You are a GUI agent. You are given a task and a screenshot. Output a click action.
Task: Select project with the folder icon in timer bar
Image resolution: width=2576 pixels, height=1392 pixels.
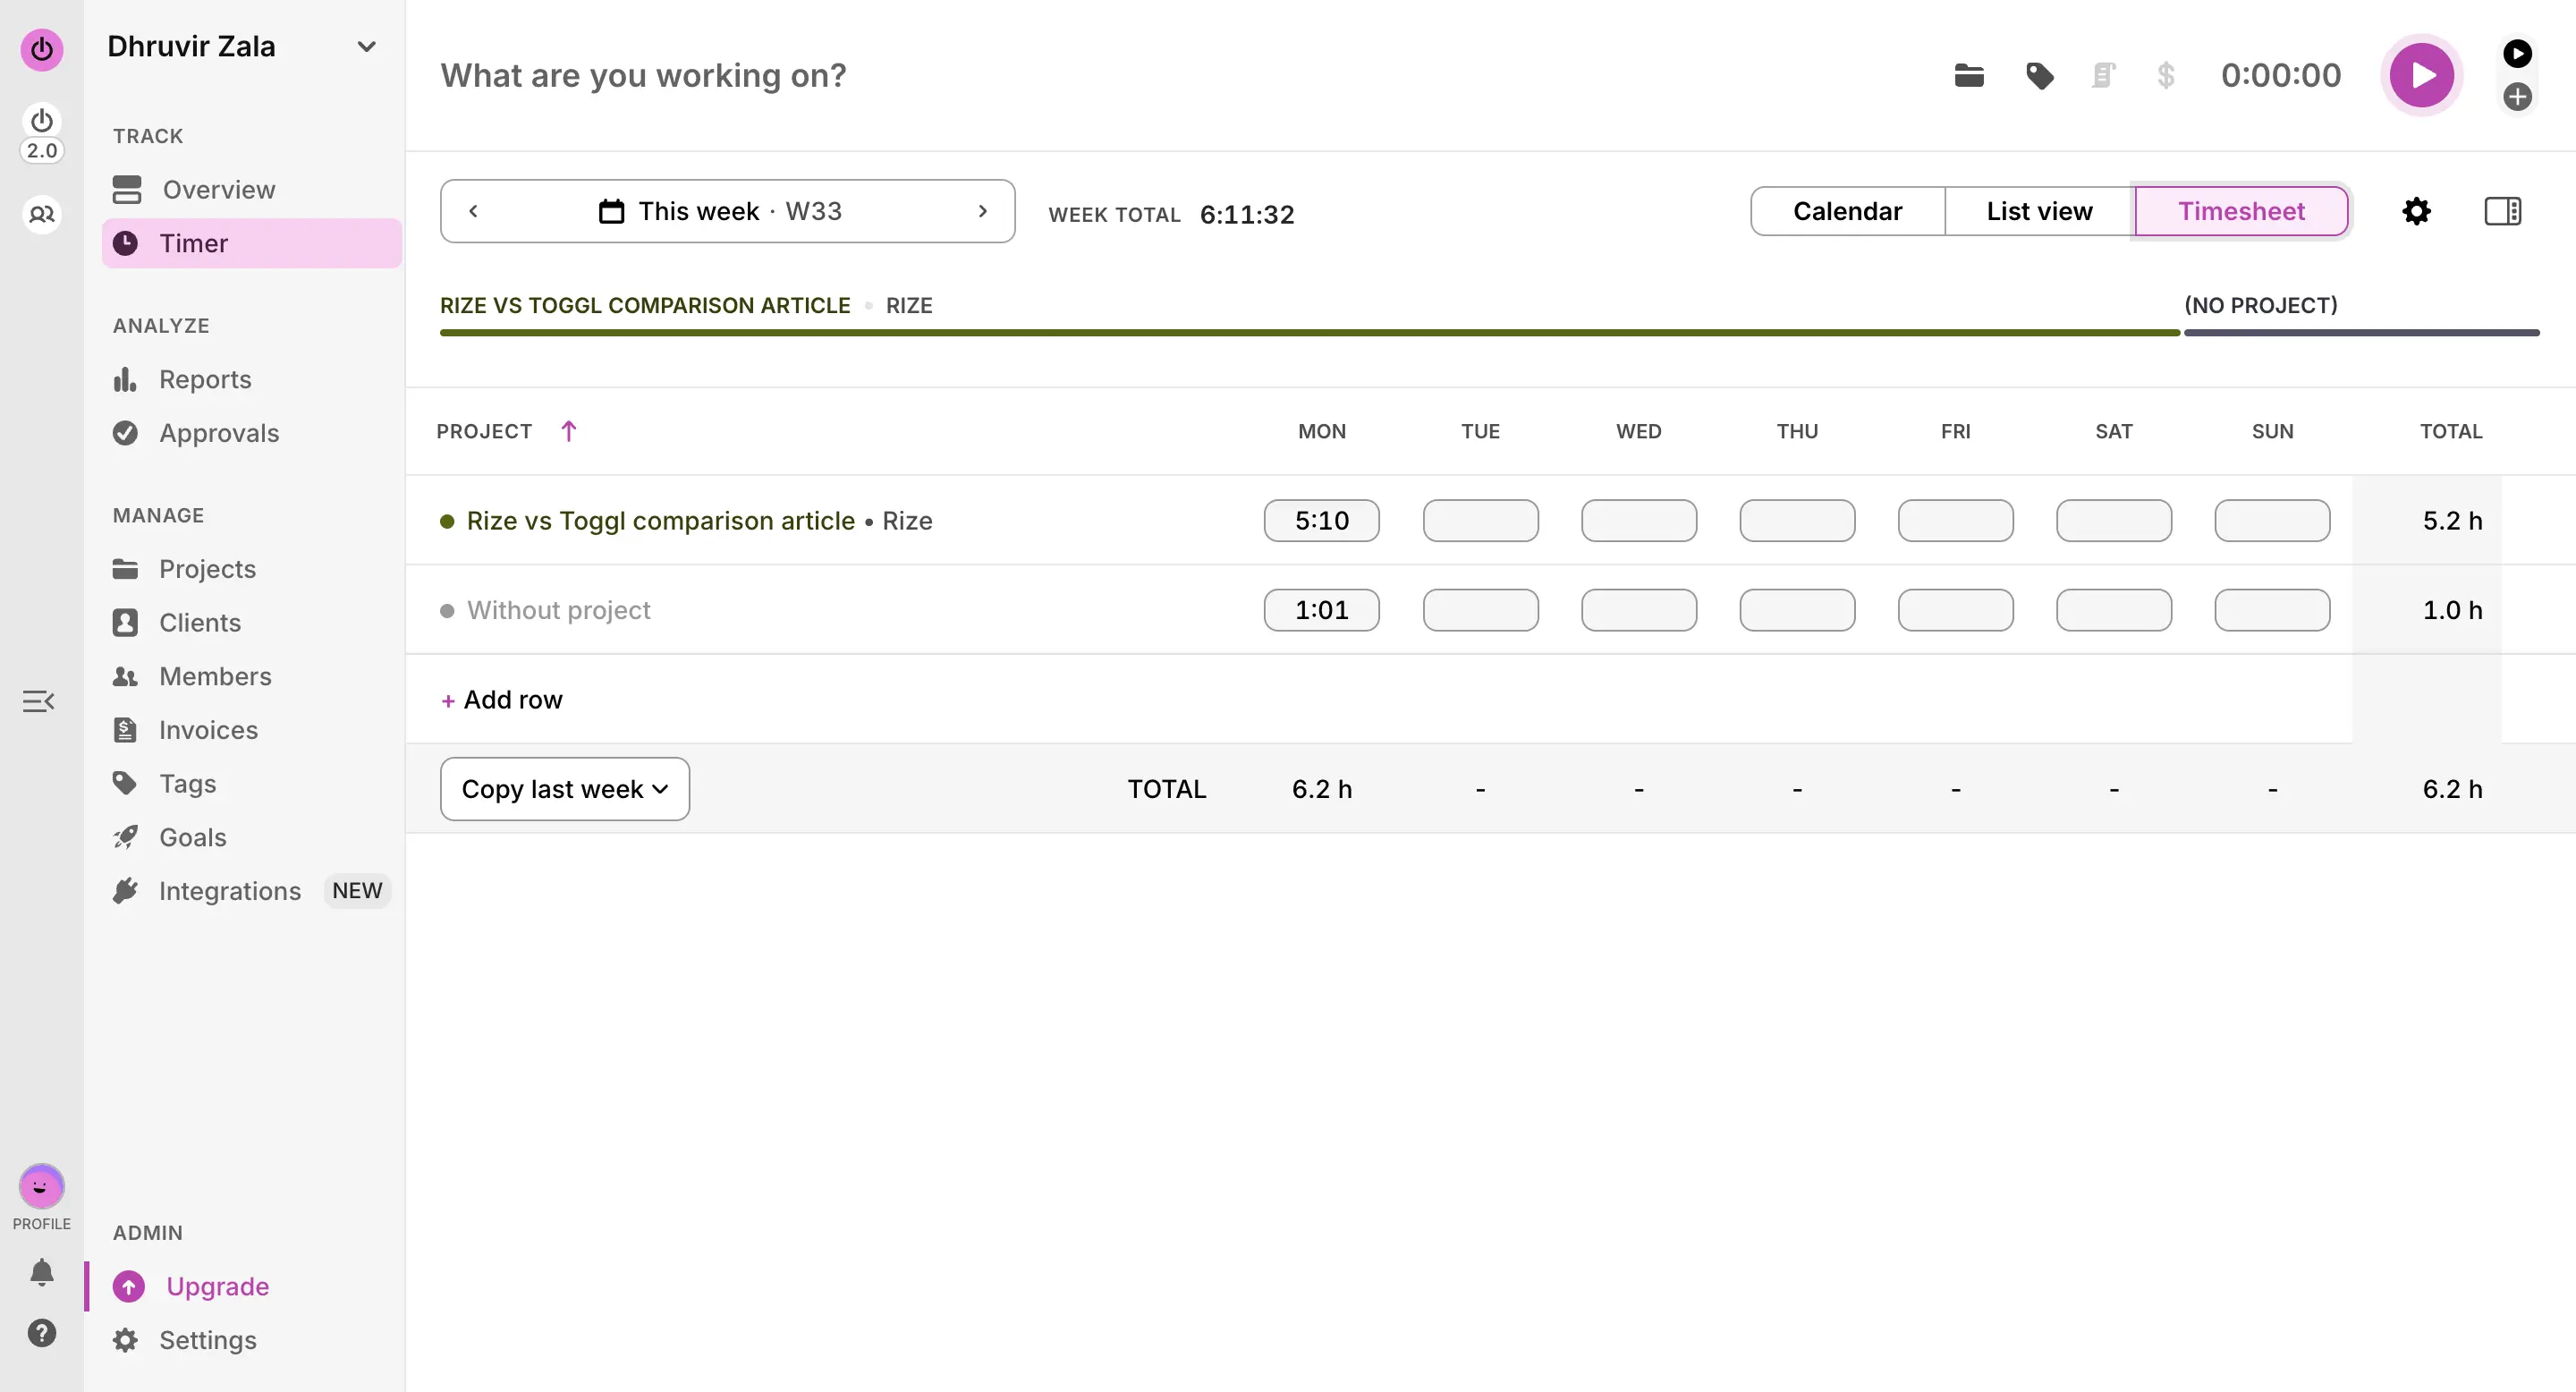point(1969,75)
